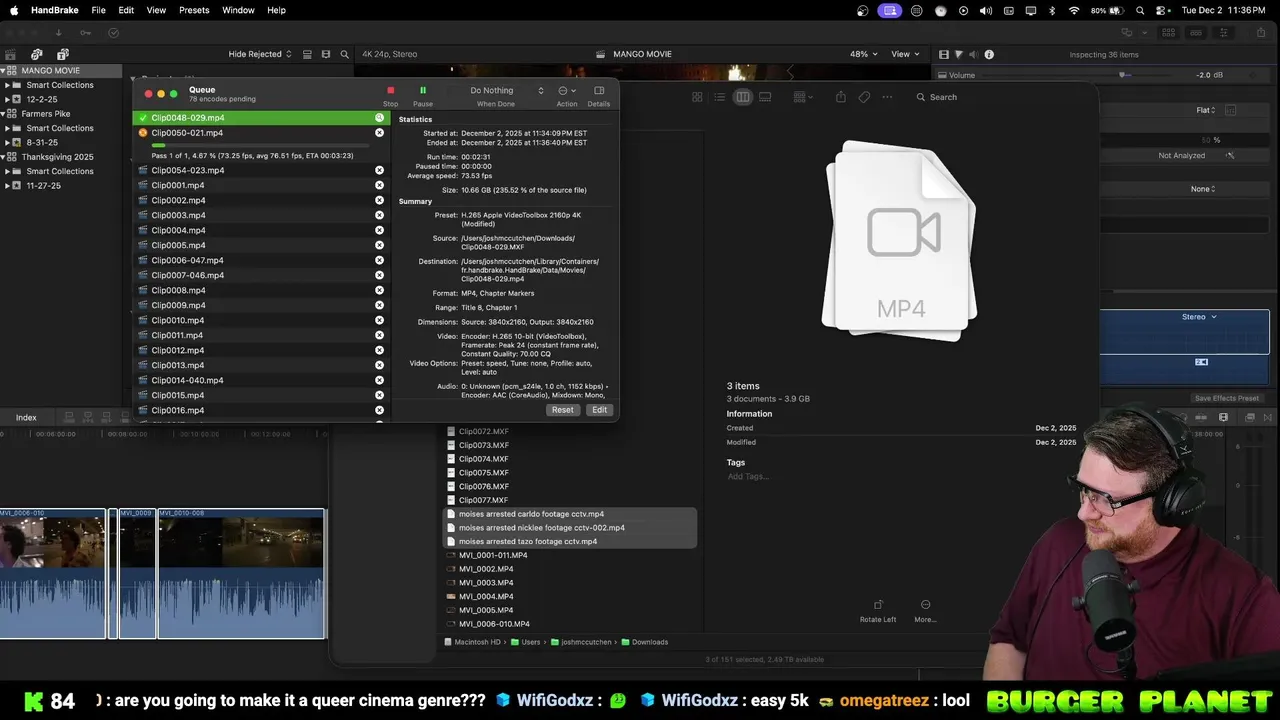1280x720 pixels.
Task: Adjust the Volume slider in inspector
Action: coord(1123,75)
